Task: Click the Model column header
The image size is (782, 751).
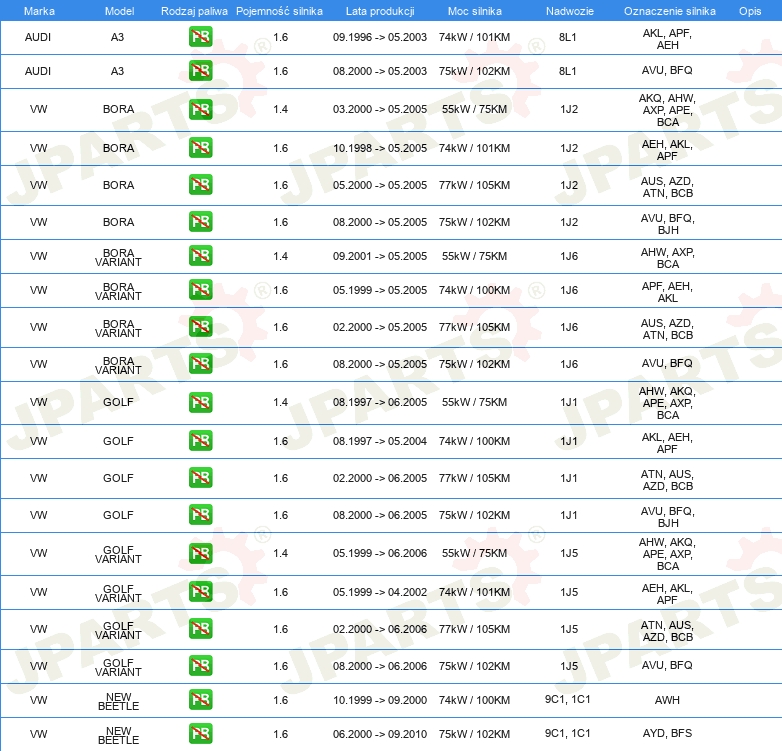Action: (119, 11)
